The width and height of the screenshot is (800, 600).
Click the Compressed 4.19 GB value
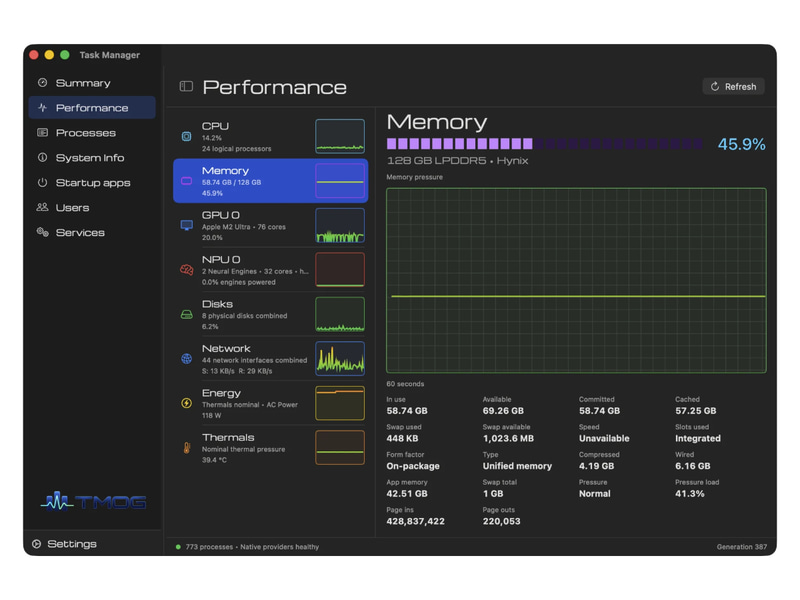(596, 466)
